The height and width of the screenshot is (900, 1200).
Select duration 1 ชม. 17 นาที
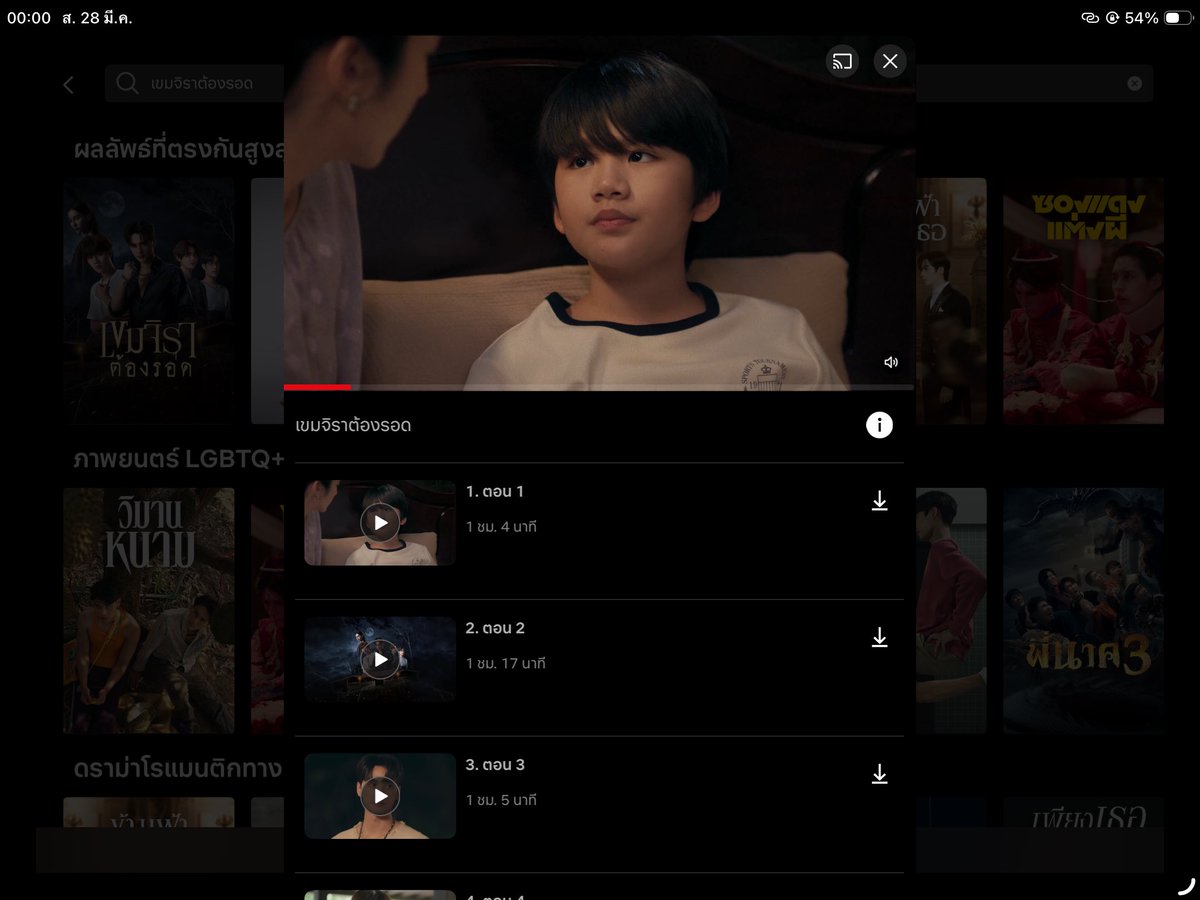506,664
